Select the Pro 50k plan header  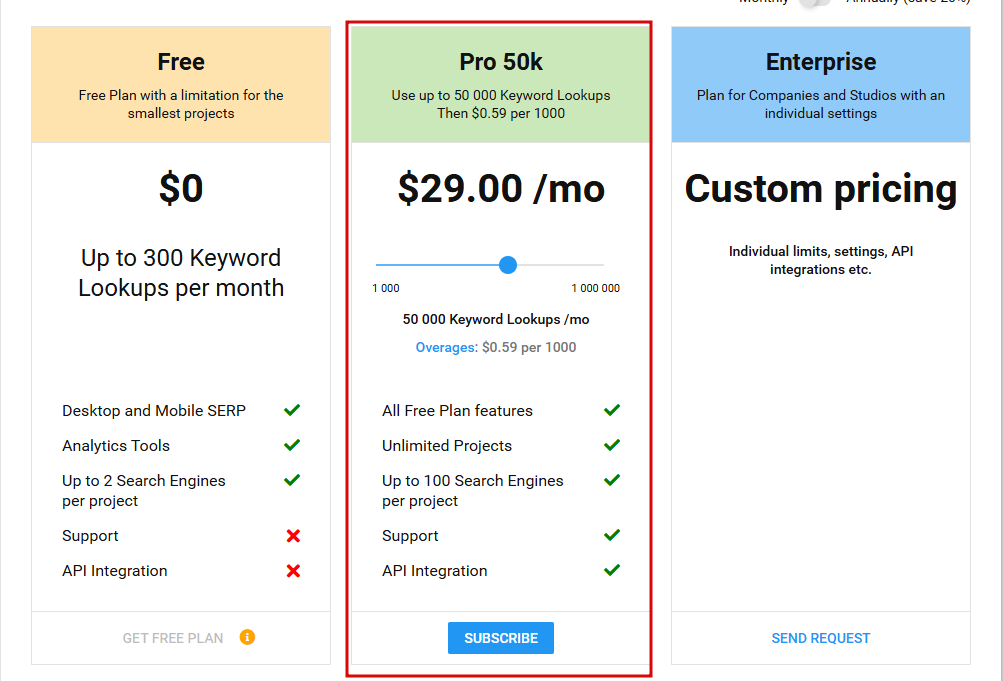click(501, 84)
